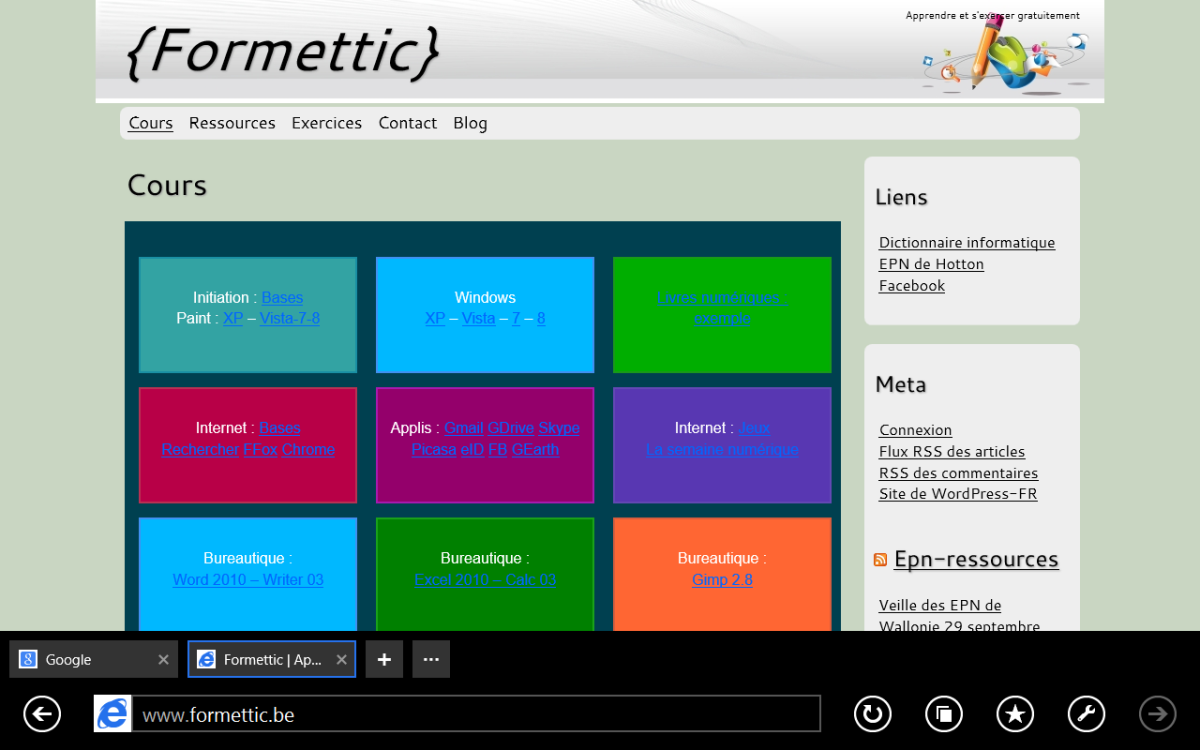Click the Gmail link in Applis tile
Viewport: 1200px width, 750px height.
[463, 428]
